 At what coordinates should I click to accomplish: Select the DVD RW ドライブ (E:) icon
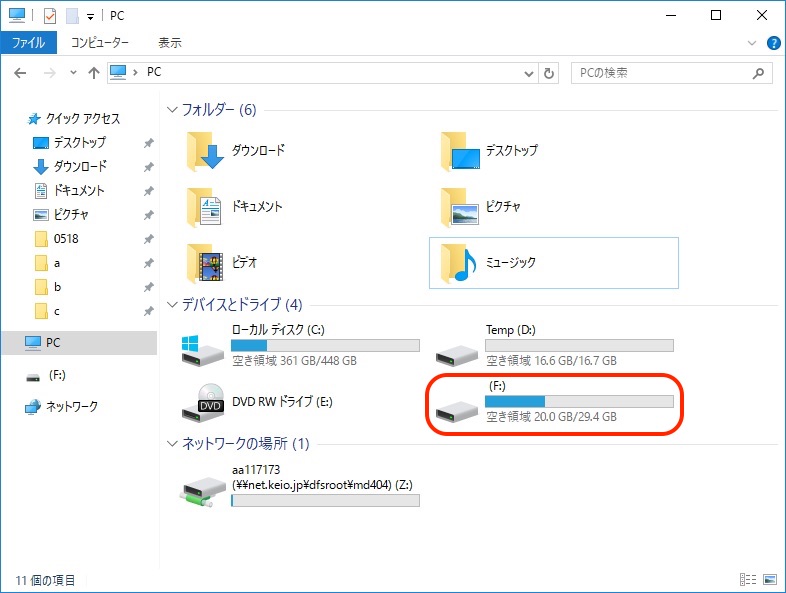pos(203,403)
